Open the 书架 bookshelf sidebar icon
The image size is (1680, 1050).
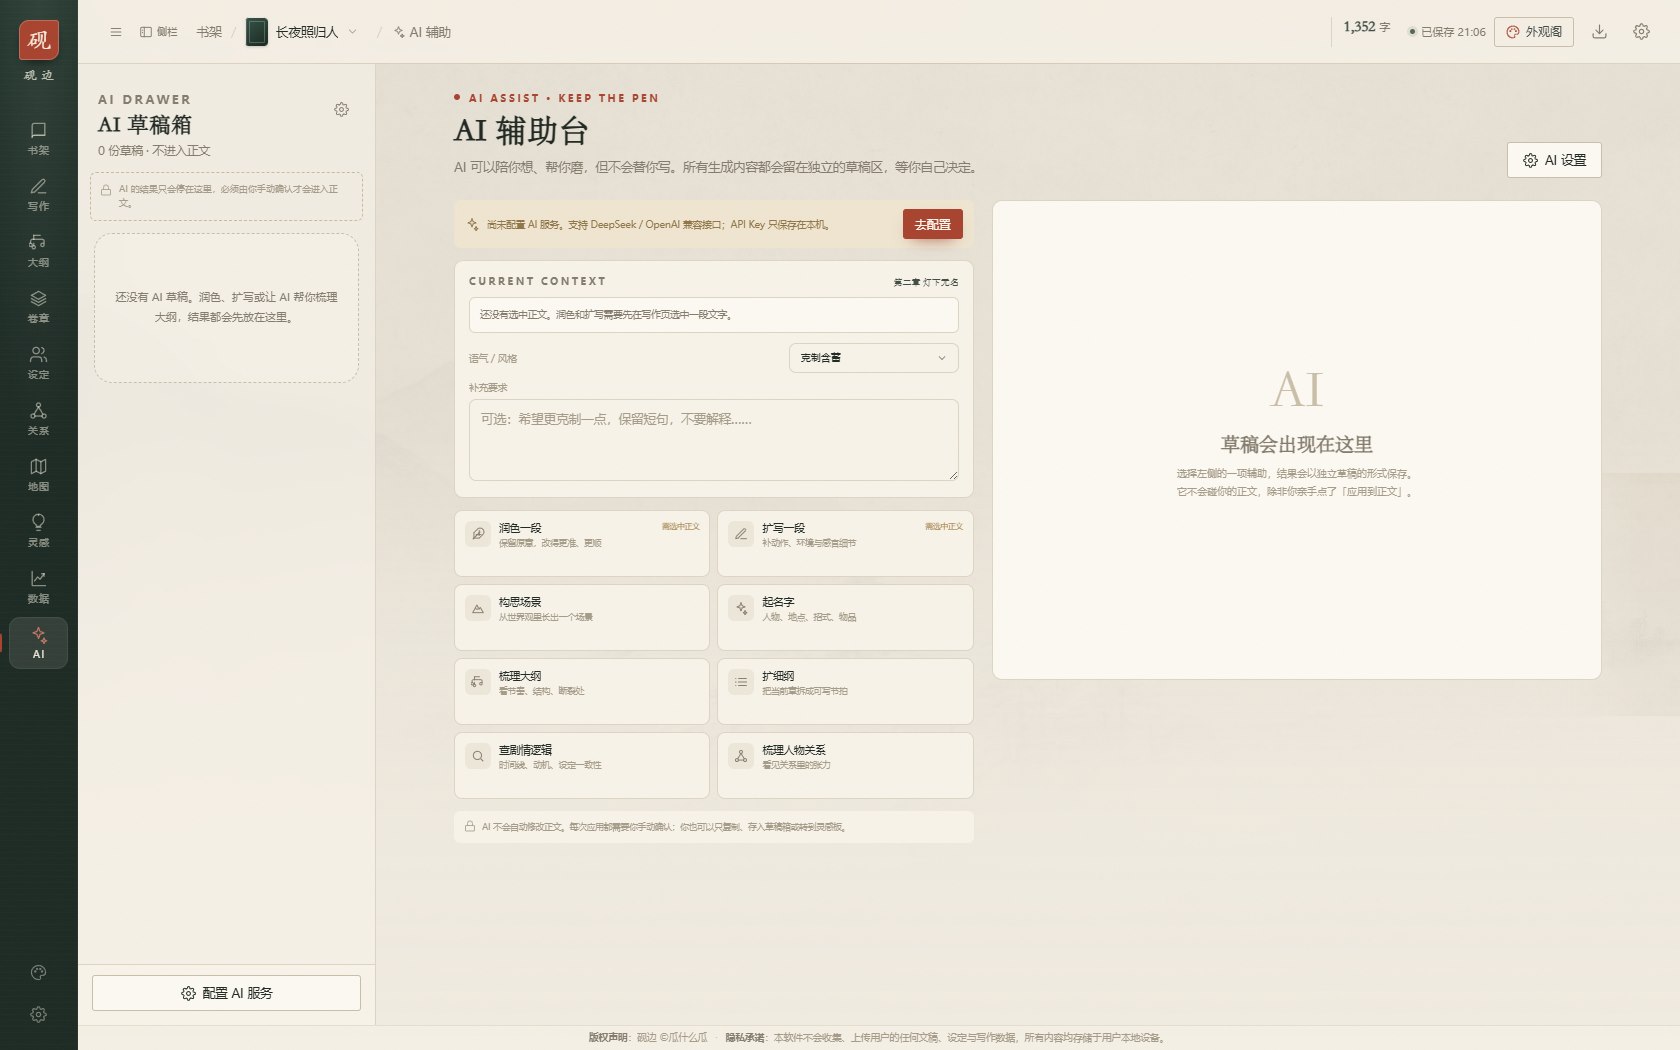click(x=38, y=138)
